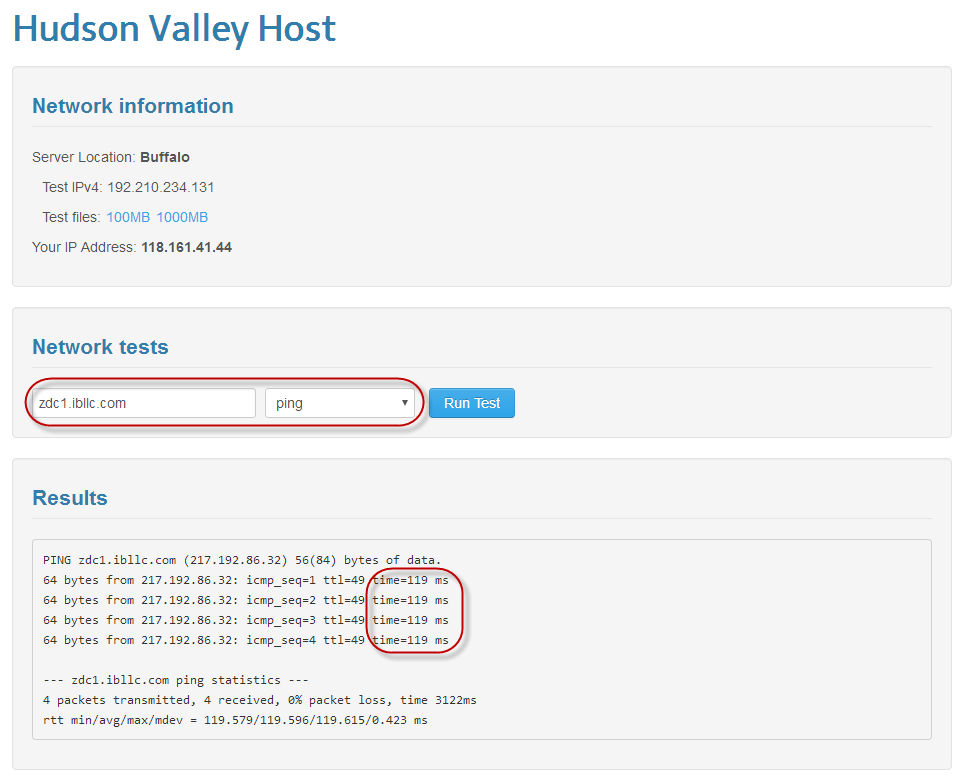Image resolution: width=961 pixels, height=782 pixels.
Task: Click the icmp_seq=2 ping result line
Action: [x=246, y=601]
